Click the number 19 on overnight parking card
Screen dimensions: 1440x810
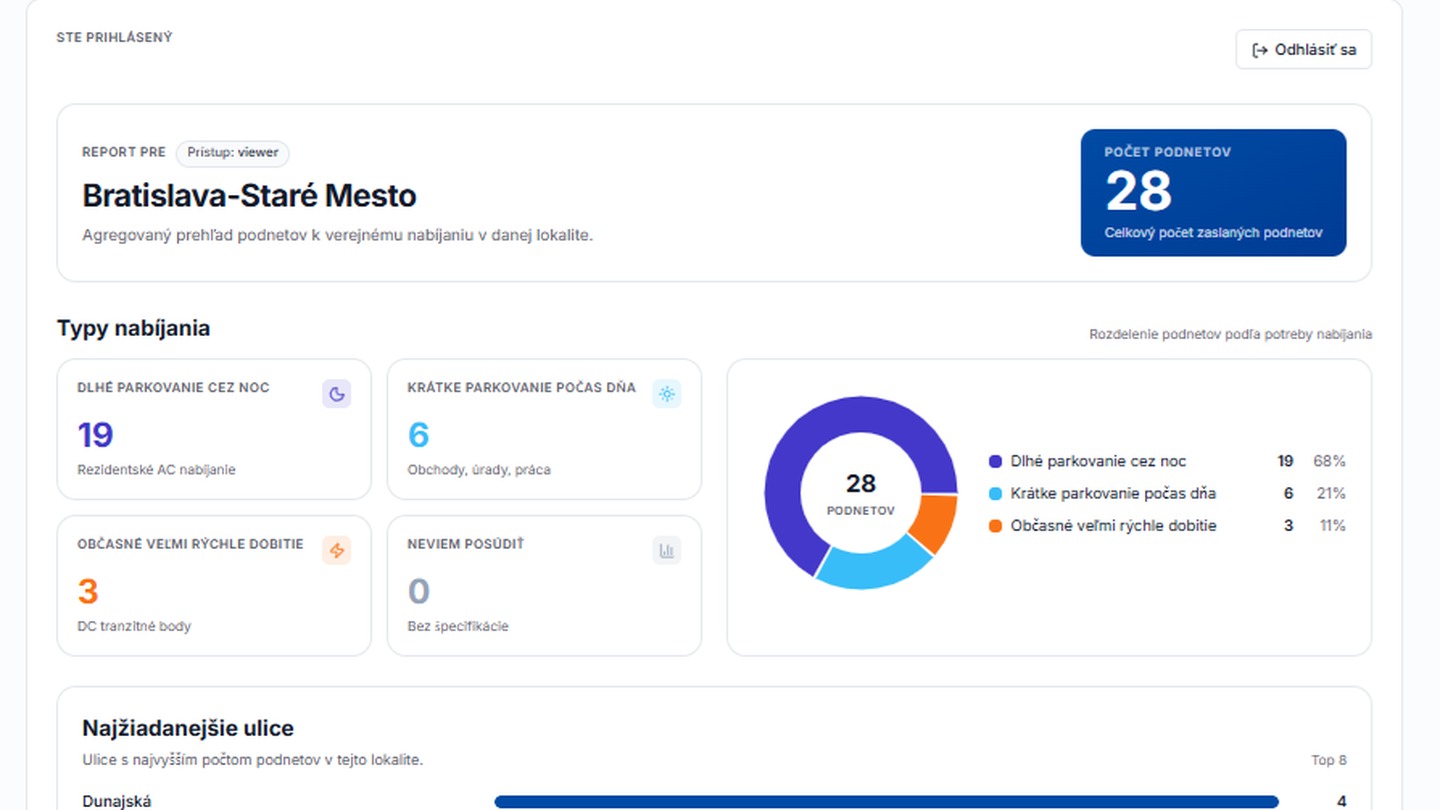(x=95, y=435)
